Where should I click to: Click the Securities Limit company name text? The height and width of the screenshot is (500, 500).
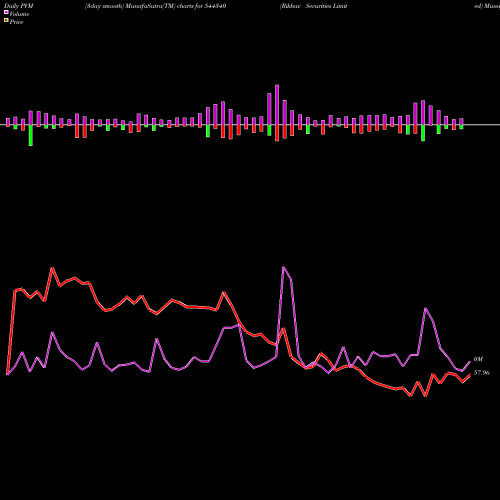click(x=327, y=6)
